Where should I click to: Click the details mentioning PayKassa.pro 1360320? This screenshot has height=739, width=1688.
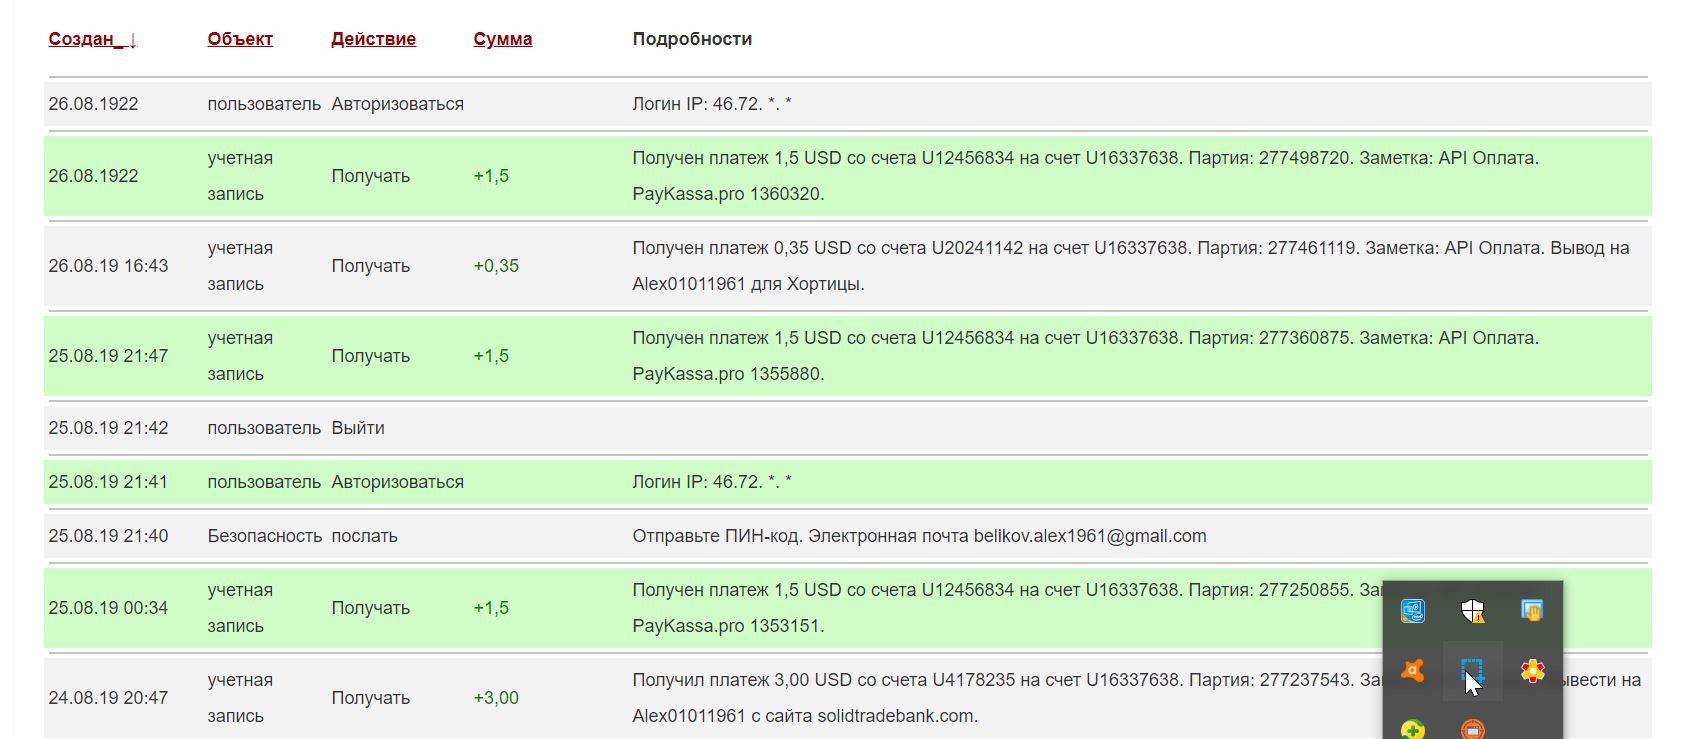(1085, 176)
